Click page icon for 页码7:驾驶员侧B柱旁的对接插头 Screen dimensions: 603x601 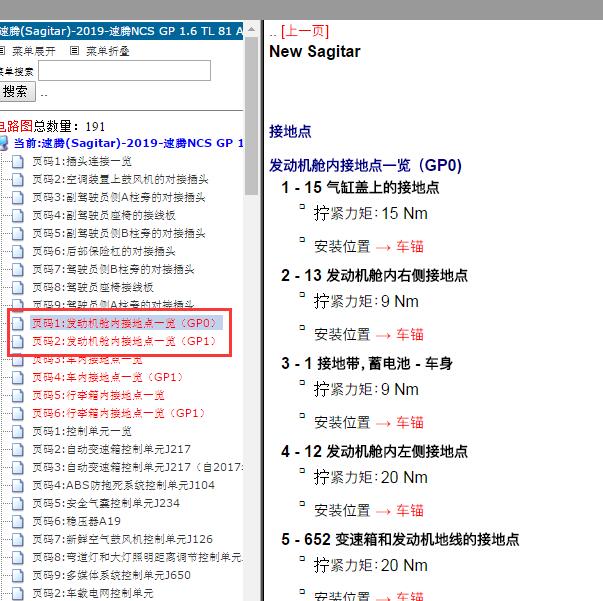[x=17, y=270]
